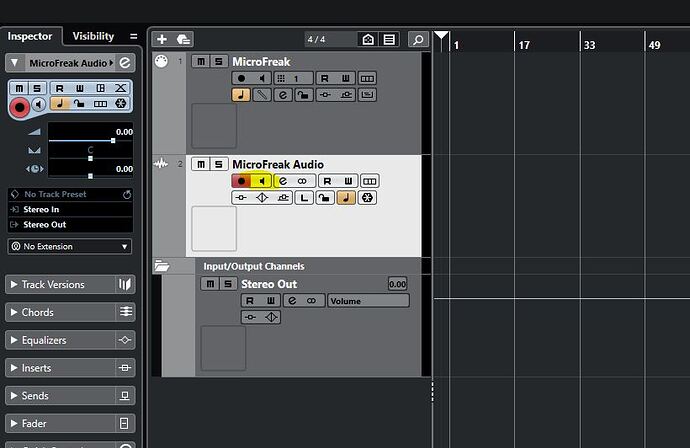Open the No Extension dropdown
The width and height of the screenshot is (690, 448).
point(70,246)
